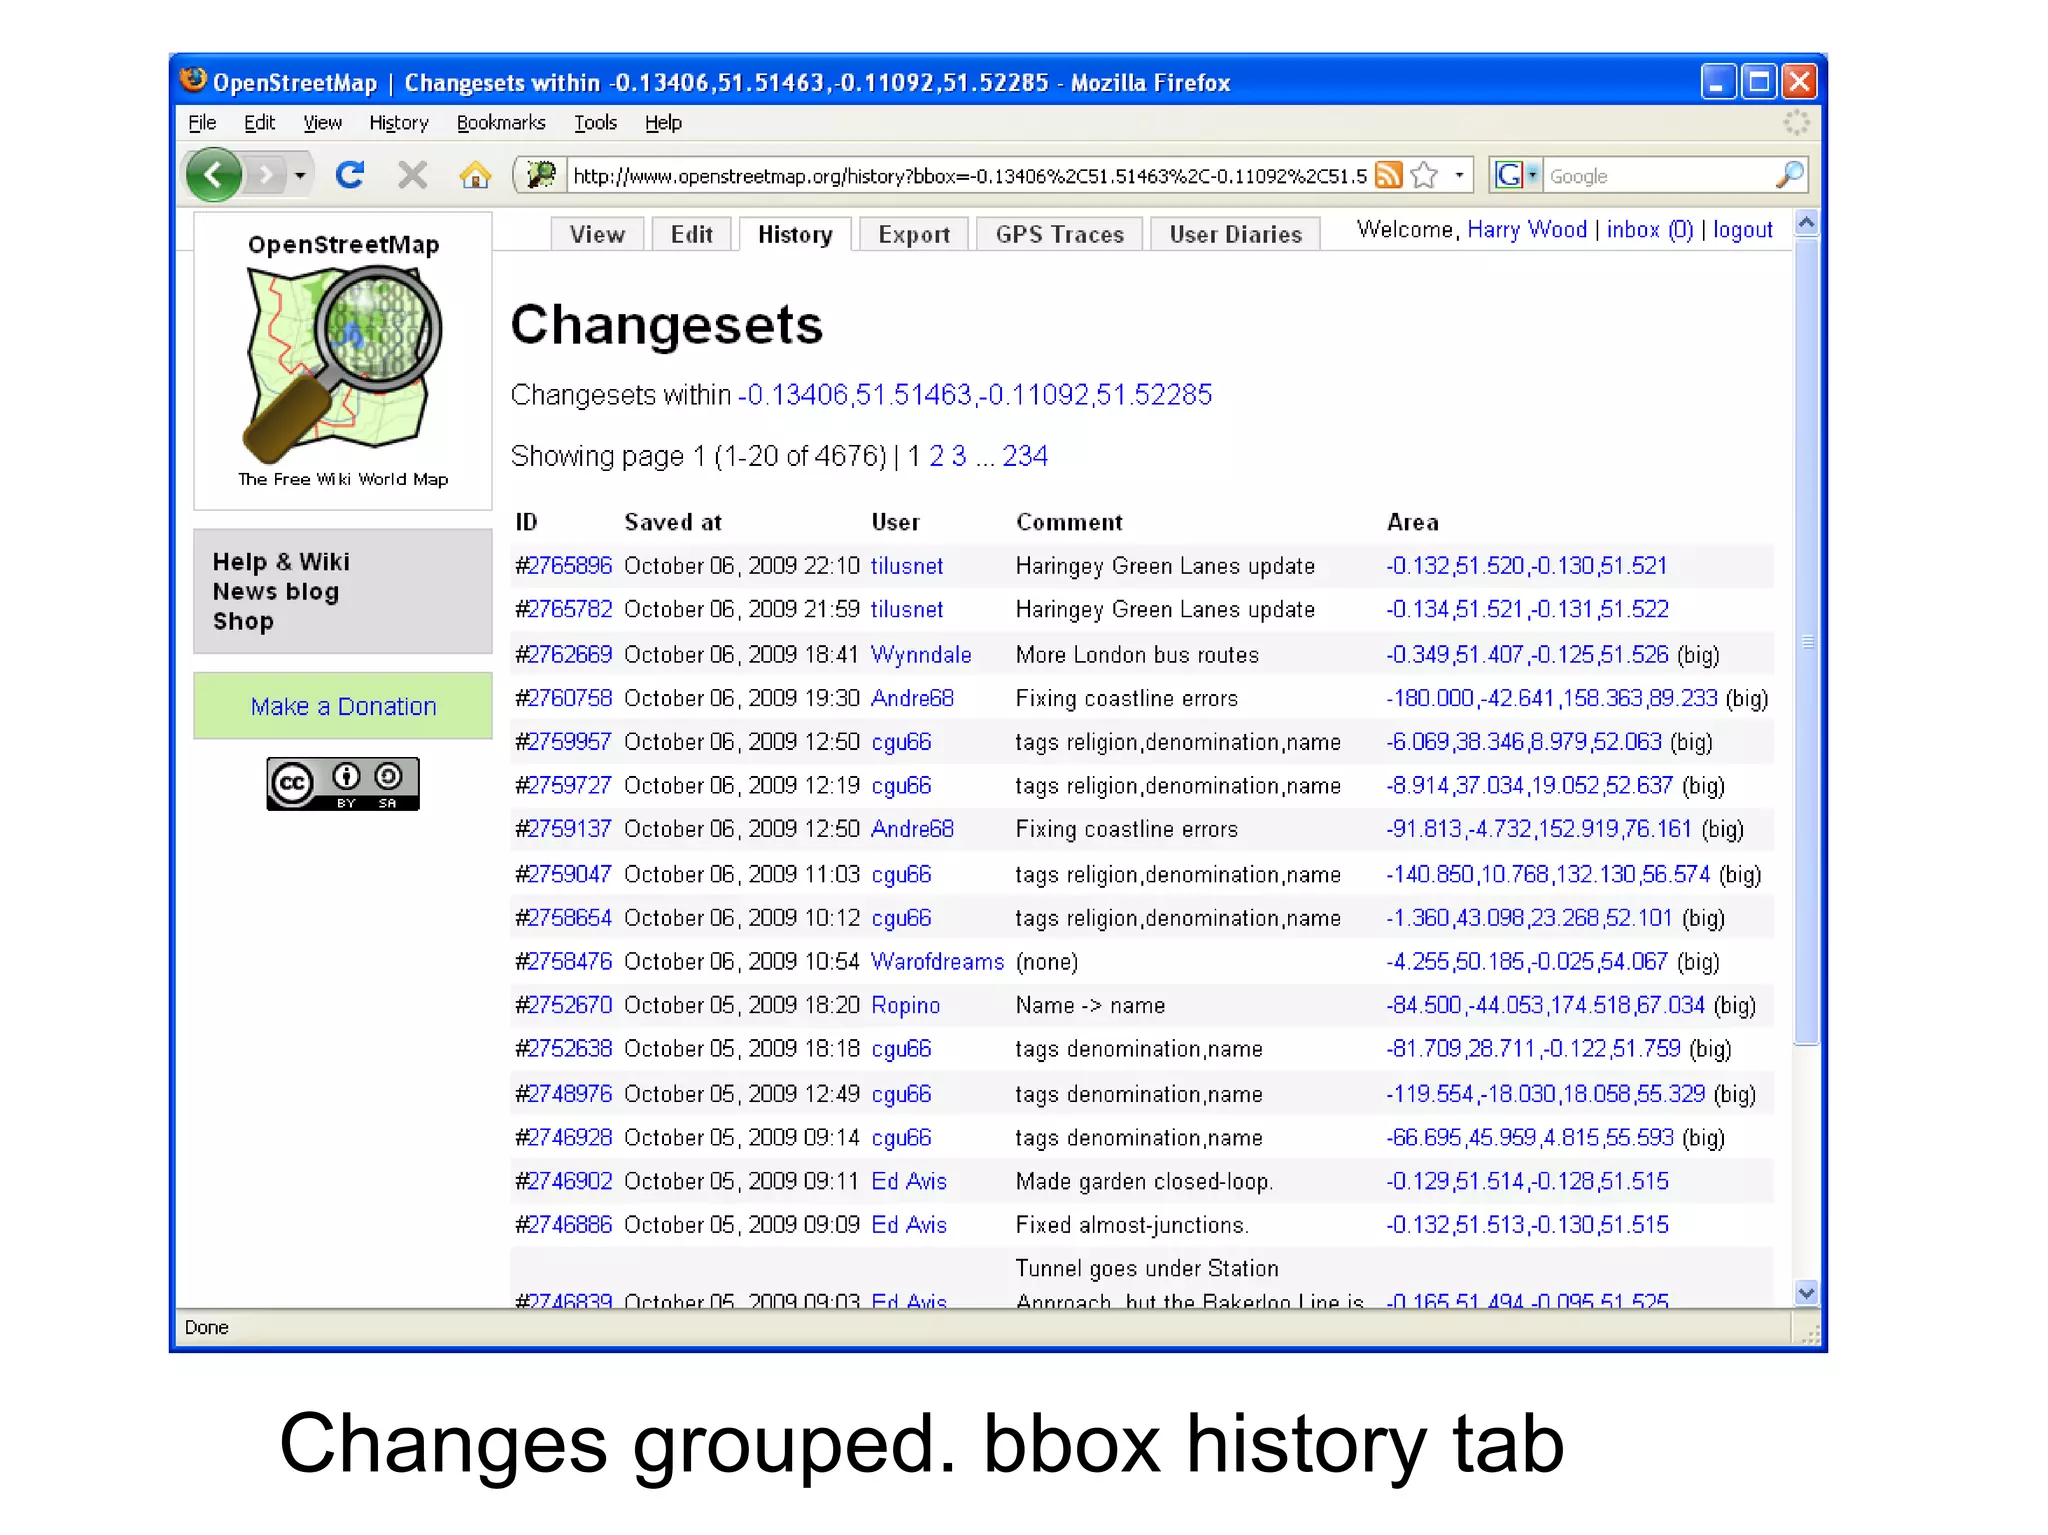Minimize the Firefox window
The width and height of the screenshot is (2048, 1535).
1717,82
